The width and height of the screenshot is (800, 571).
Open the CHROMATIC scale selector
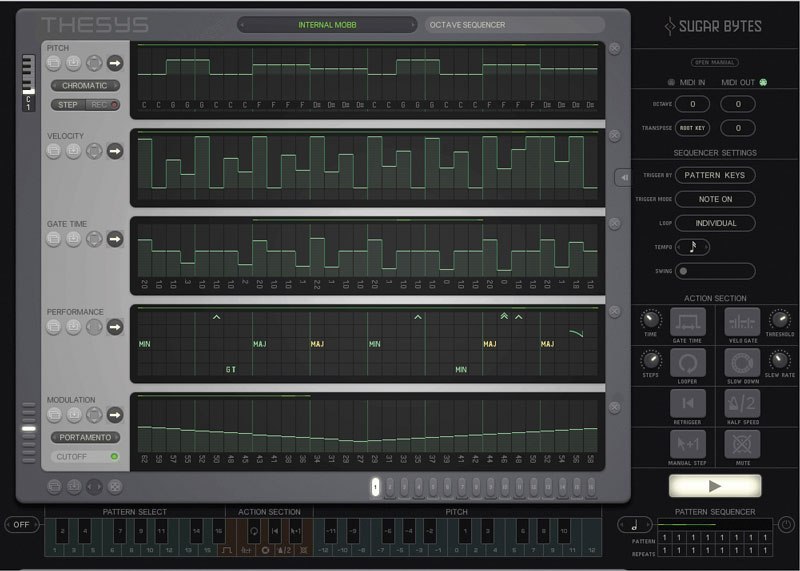85,86
